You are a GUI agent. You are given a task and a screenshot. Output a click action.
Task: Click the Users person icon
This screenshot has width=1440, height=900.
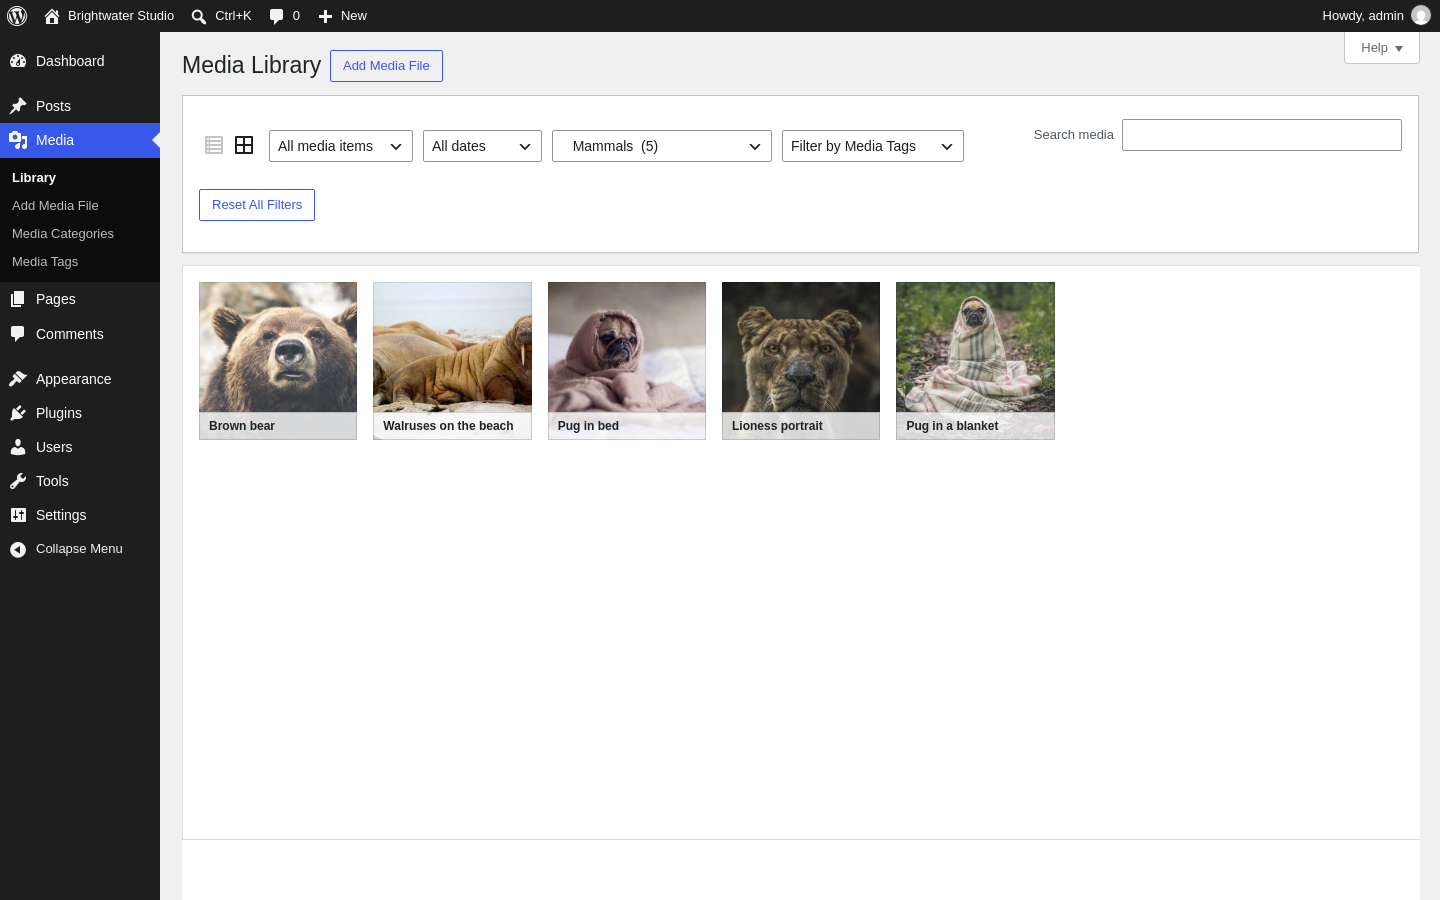pyautogui.click(x=18, y=447)
